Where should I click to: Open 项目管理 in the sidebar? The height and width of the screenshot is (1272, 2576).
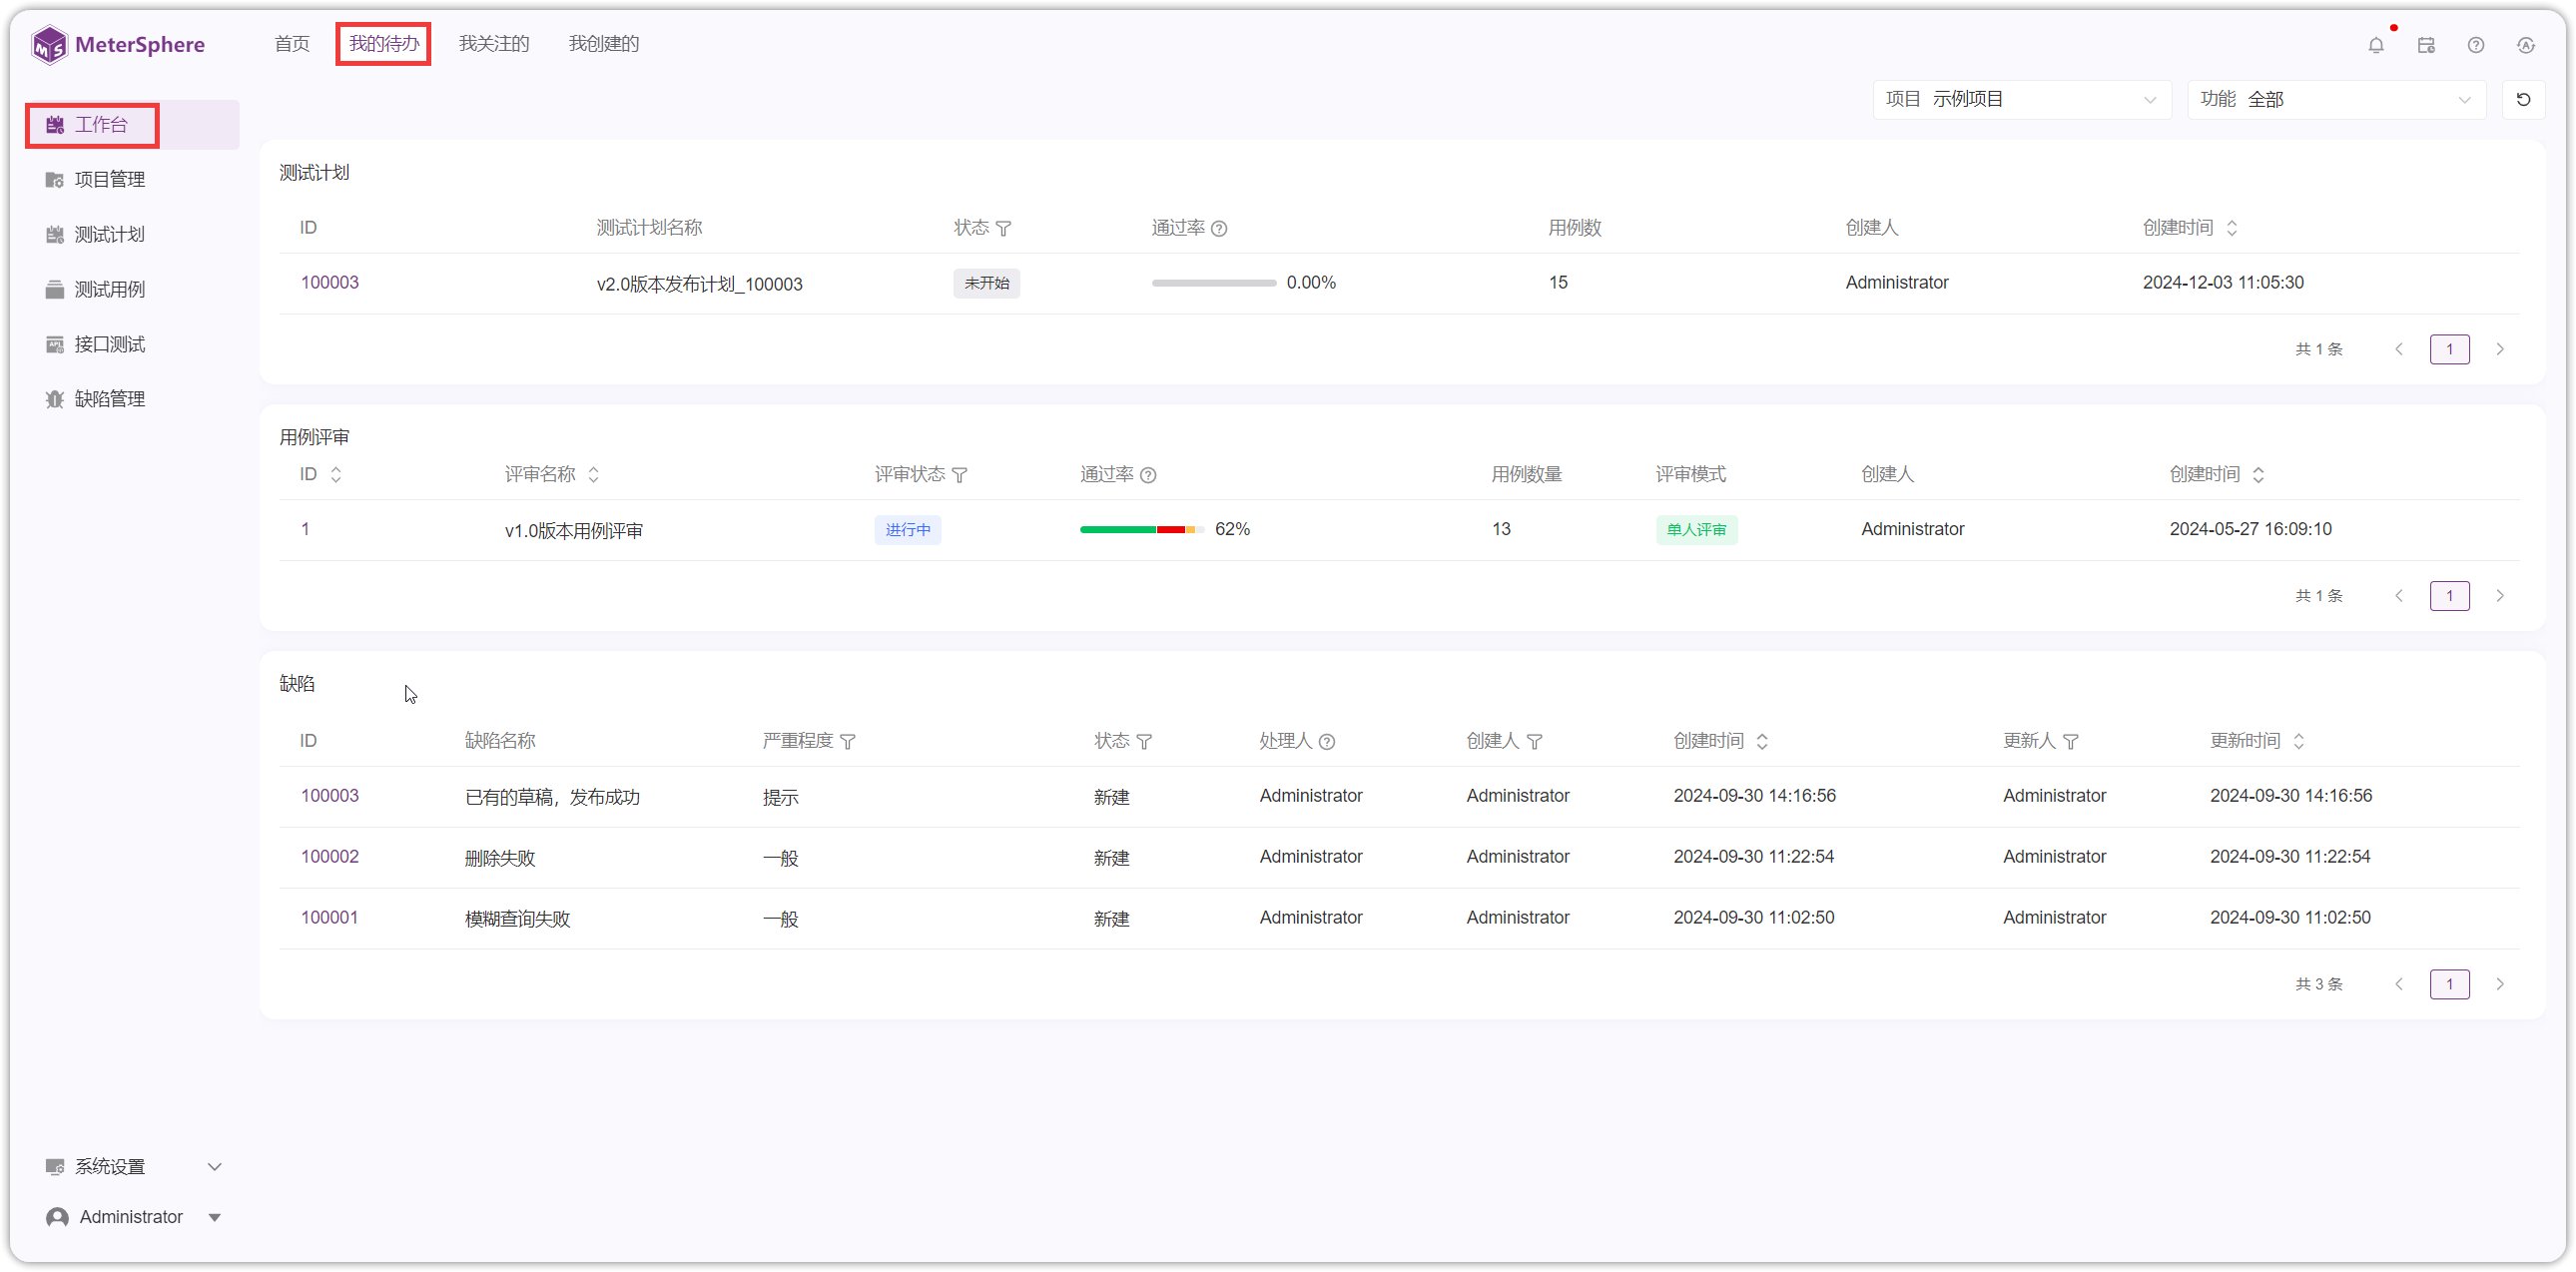point(134,179)
